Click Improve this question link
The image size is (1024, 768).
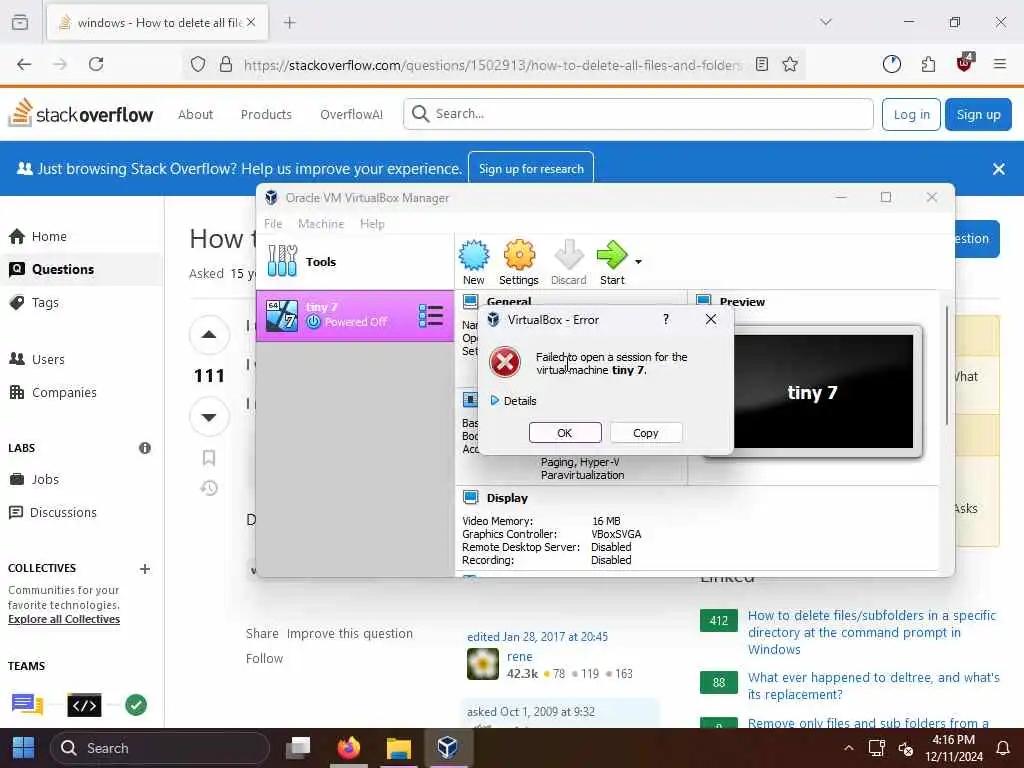pos(349,633)
